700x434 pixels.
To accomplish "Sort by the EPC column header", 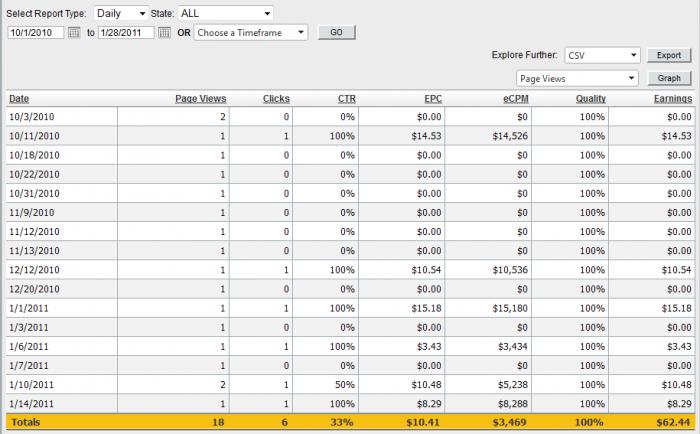I will click(433, 99).
